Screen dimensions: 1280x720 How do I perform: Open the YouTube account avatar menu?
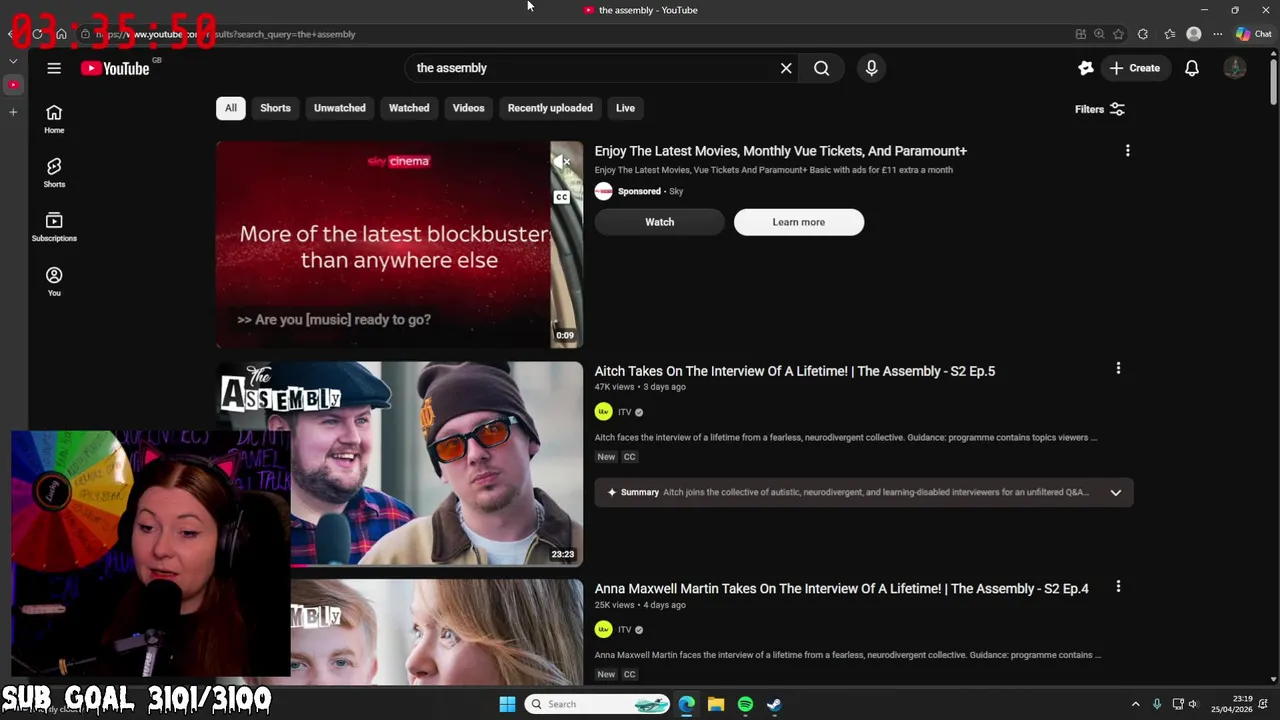(1235, 68)
